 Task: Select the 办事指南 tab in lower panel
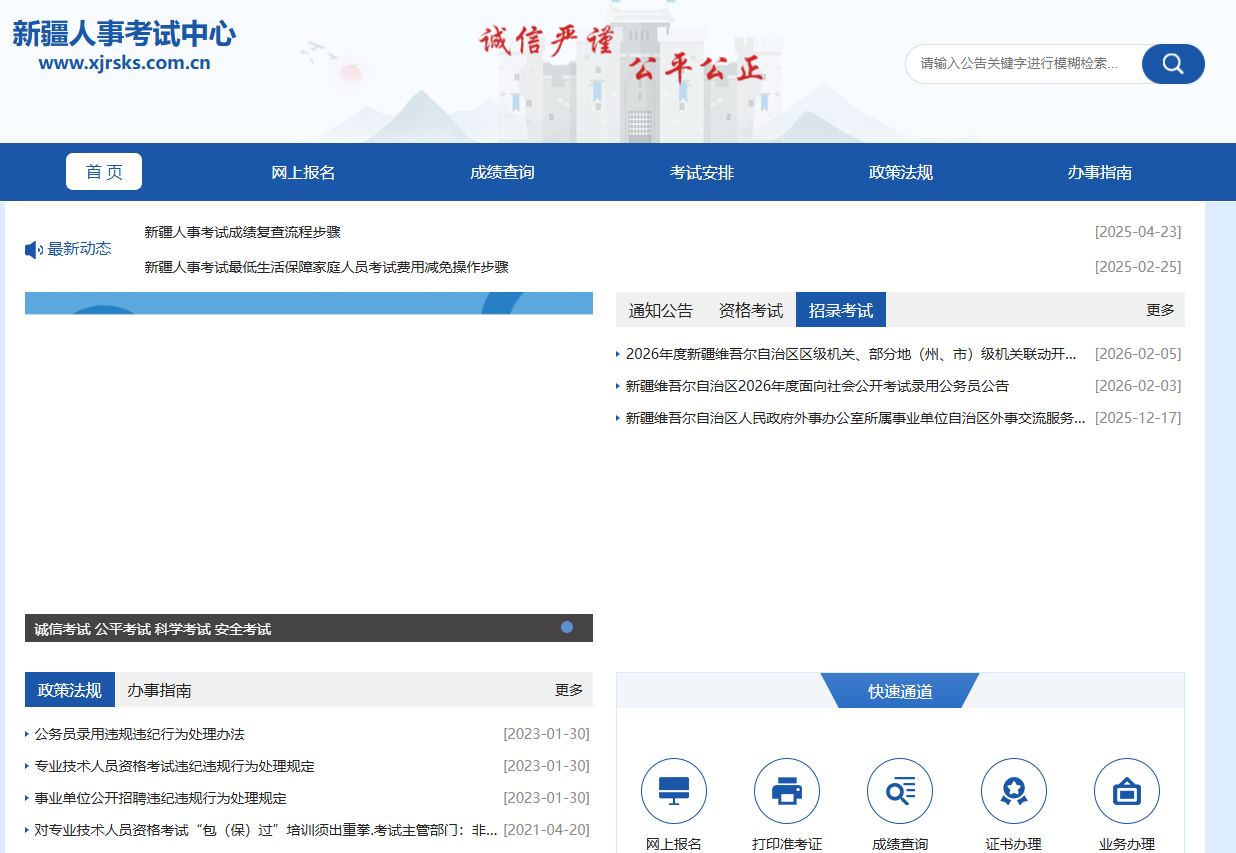tap(159, 690)
